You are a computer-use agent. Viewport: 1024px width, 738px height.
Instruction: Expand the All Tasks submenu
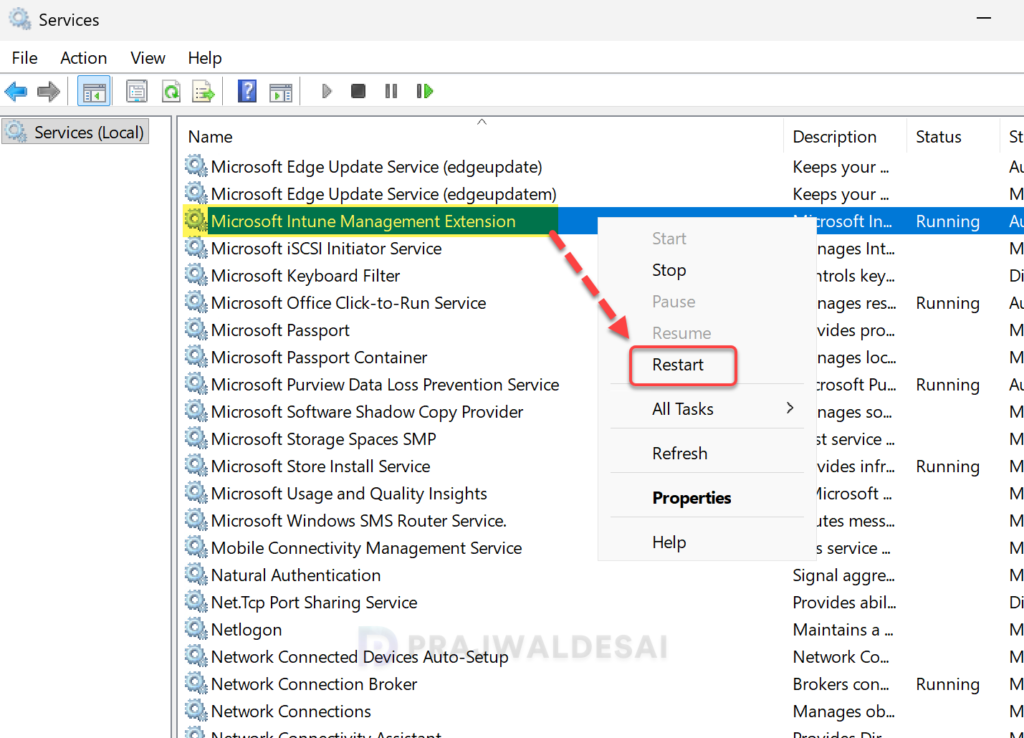coord(707,409)
